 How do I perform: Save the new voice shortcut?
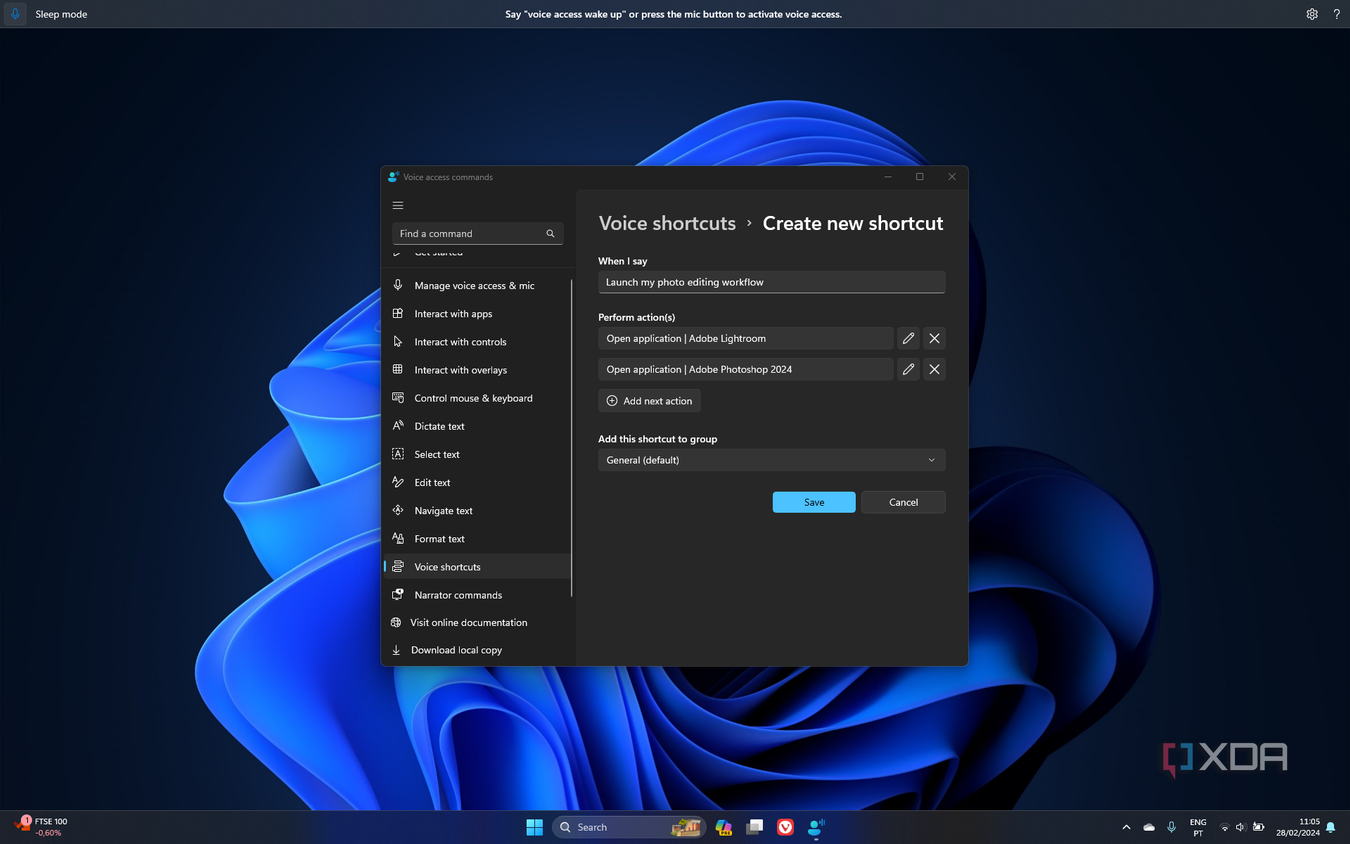(814, 502)
